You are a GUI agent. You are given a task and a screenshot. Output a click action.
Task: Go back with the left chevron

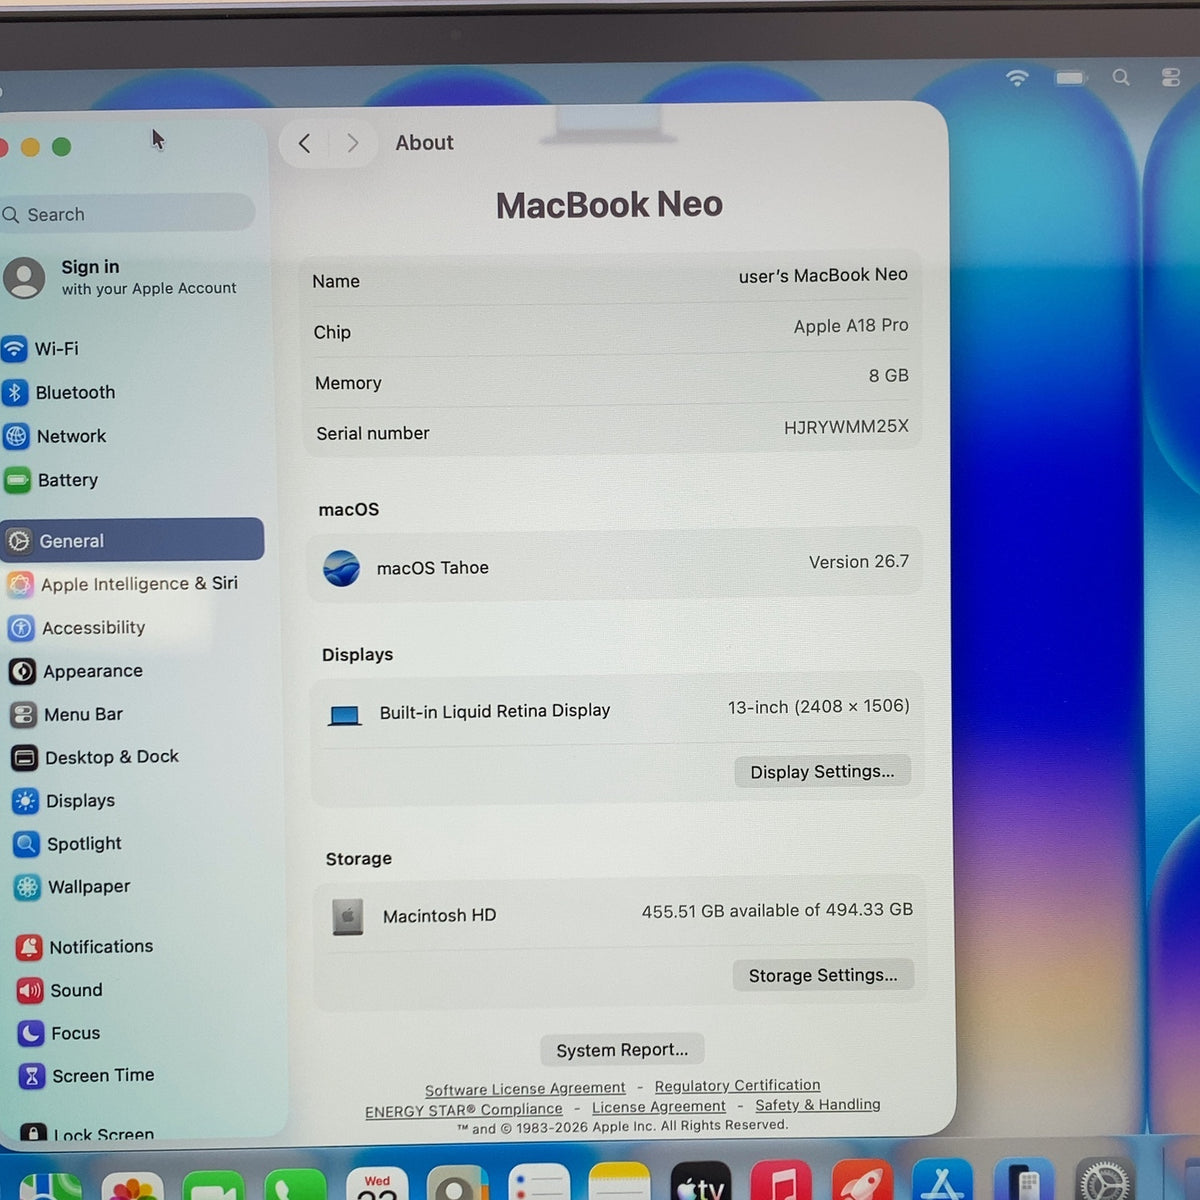pos(305,144)
